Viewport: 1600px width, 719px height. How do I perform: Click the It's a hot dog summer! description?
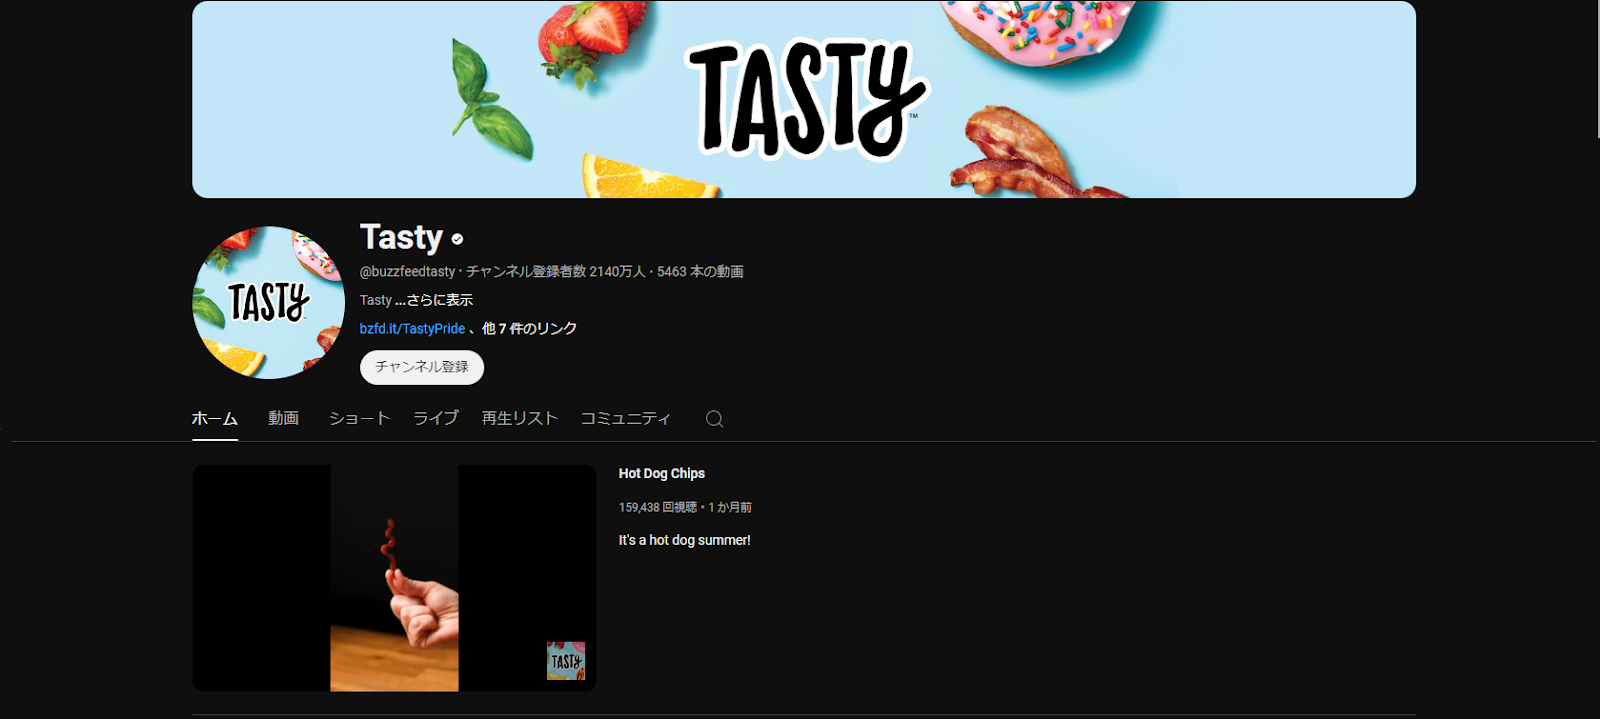point(685,540)
